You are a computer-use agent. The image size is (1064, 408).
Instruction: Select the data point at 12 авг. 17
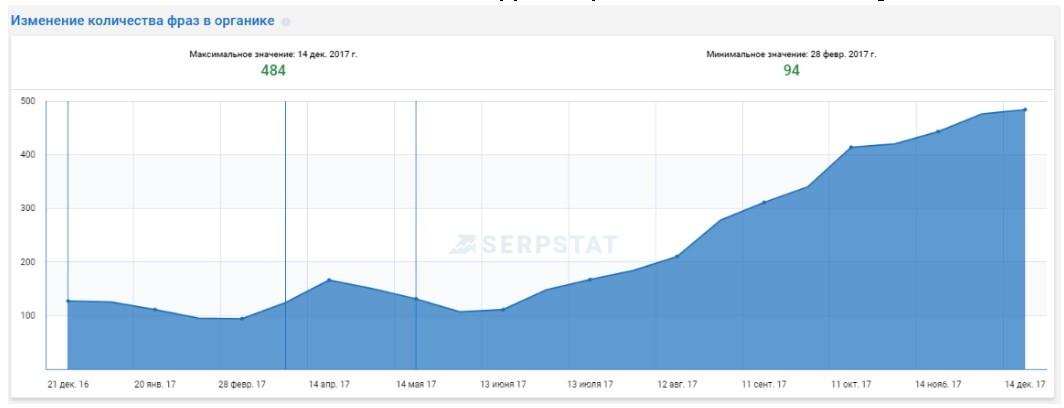pos(677,256)
